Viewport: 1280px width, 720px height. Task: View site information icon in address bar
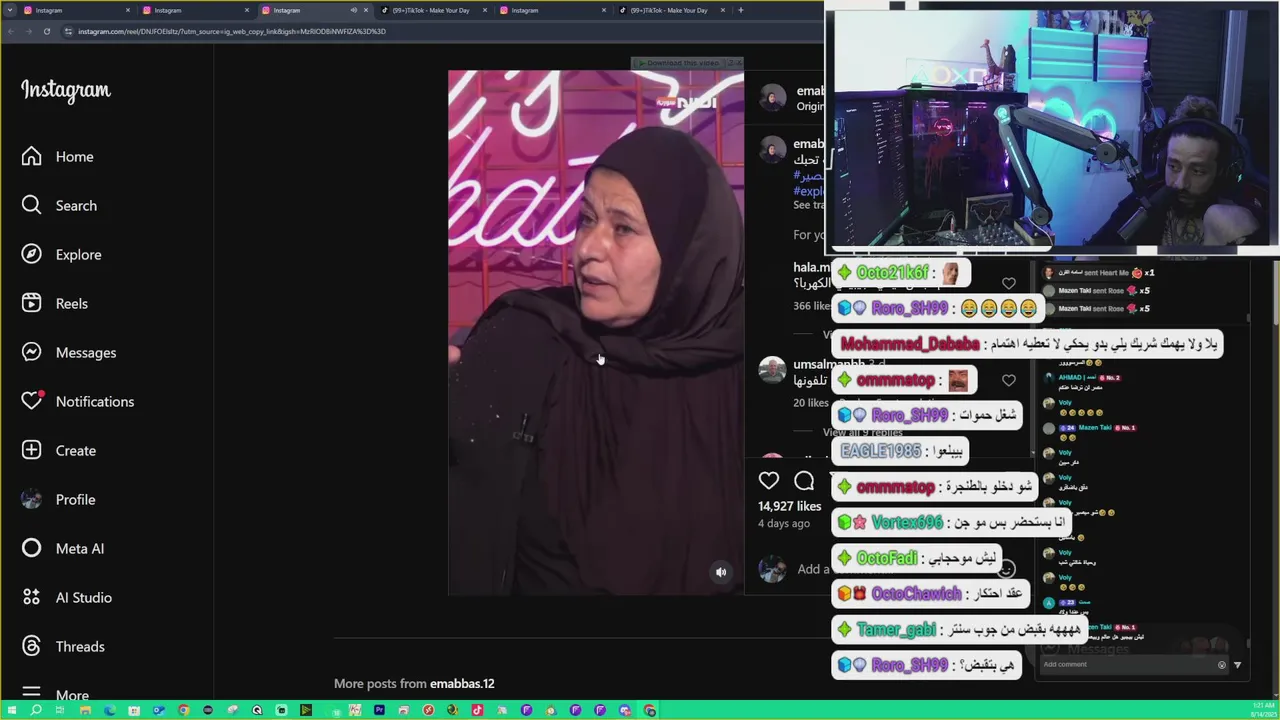pos(68,31)
